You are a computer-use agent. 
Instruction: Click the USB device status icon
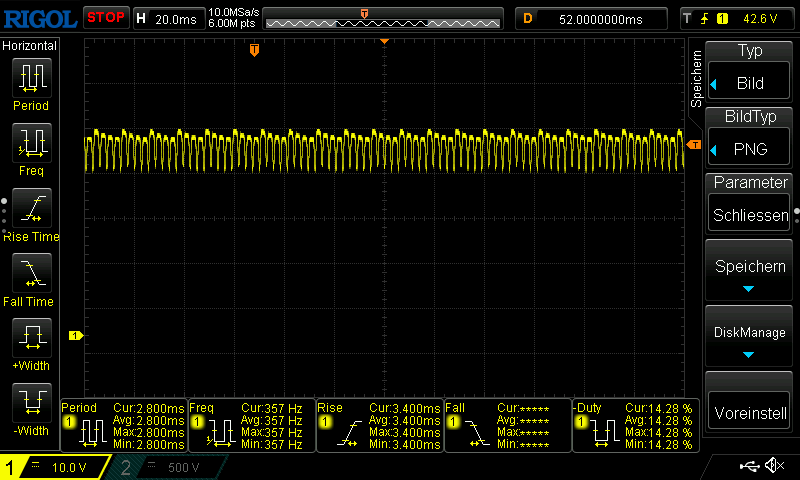(x=749, y=466)
